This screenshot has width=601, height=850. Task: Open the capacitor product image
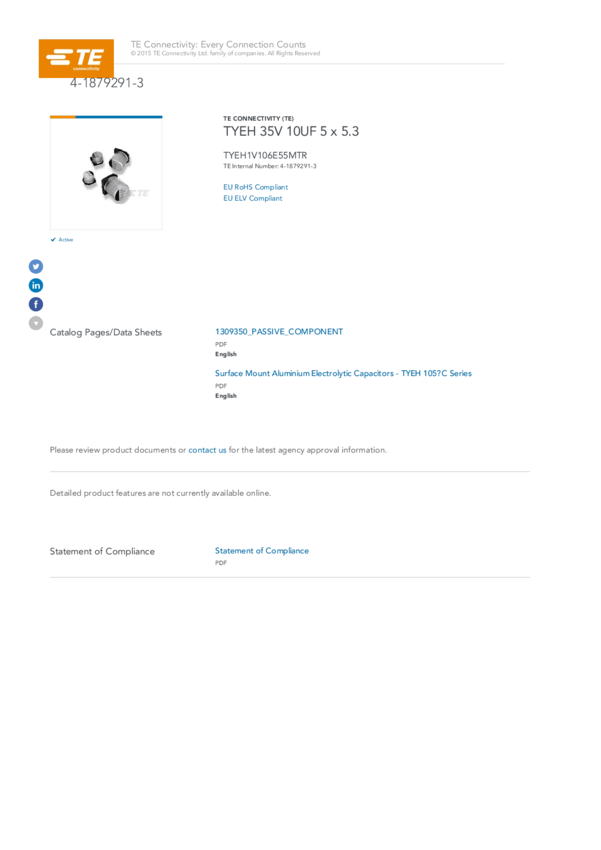click(x=106, y=173)
